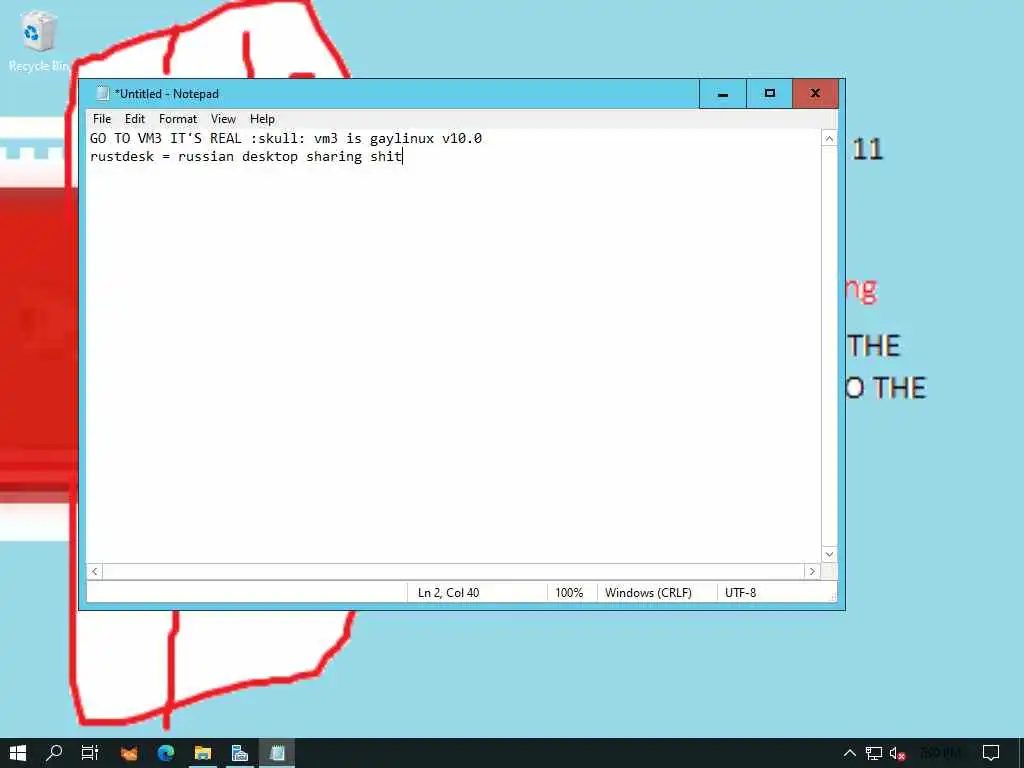
Task: Click the '100%' zoom status entry
Action: click(x=569, y=592)
